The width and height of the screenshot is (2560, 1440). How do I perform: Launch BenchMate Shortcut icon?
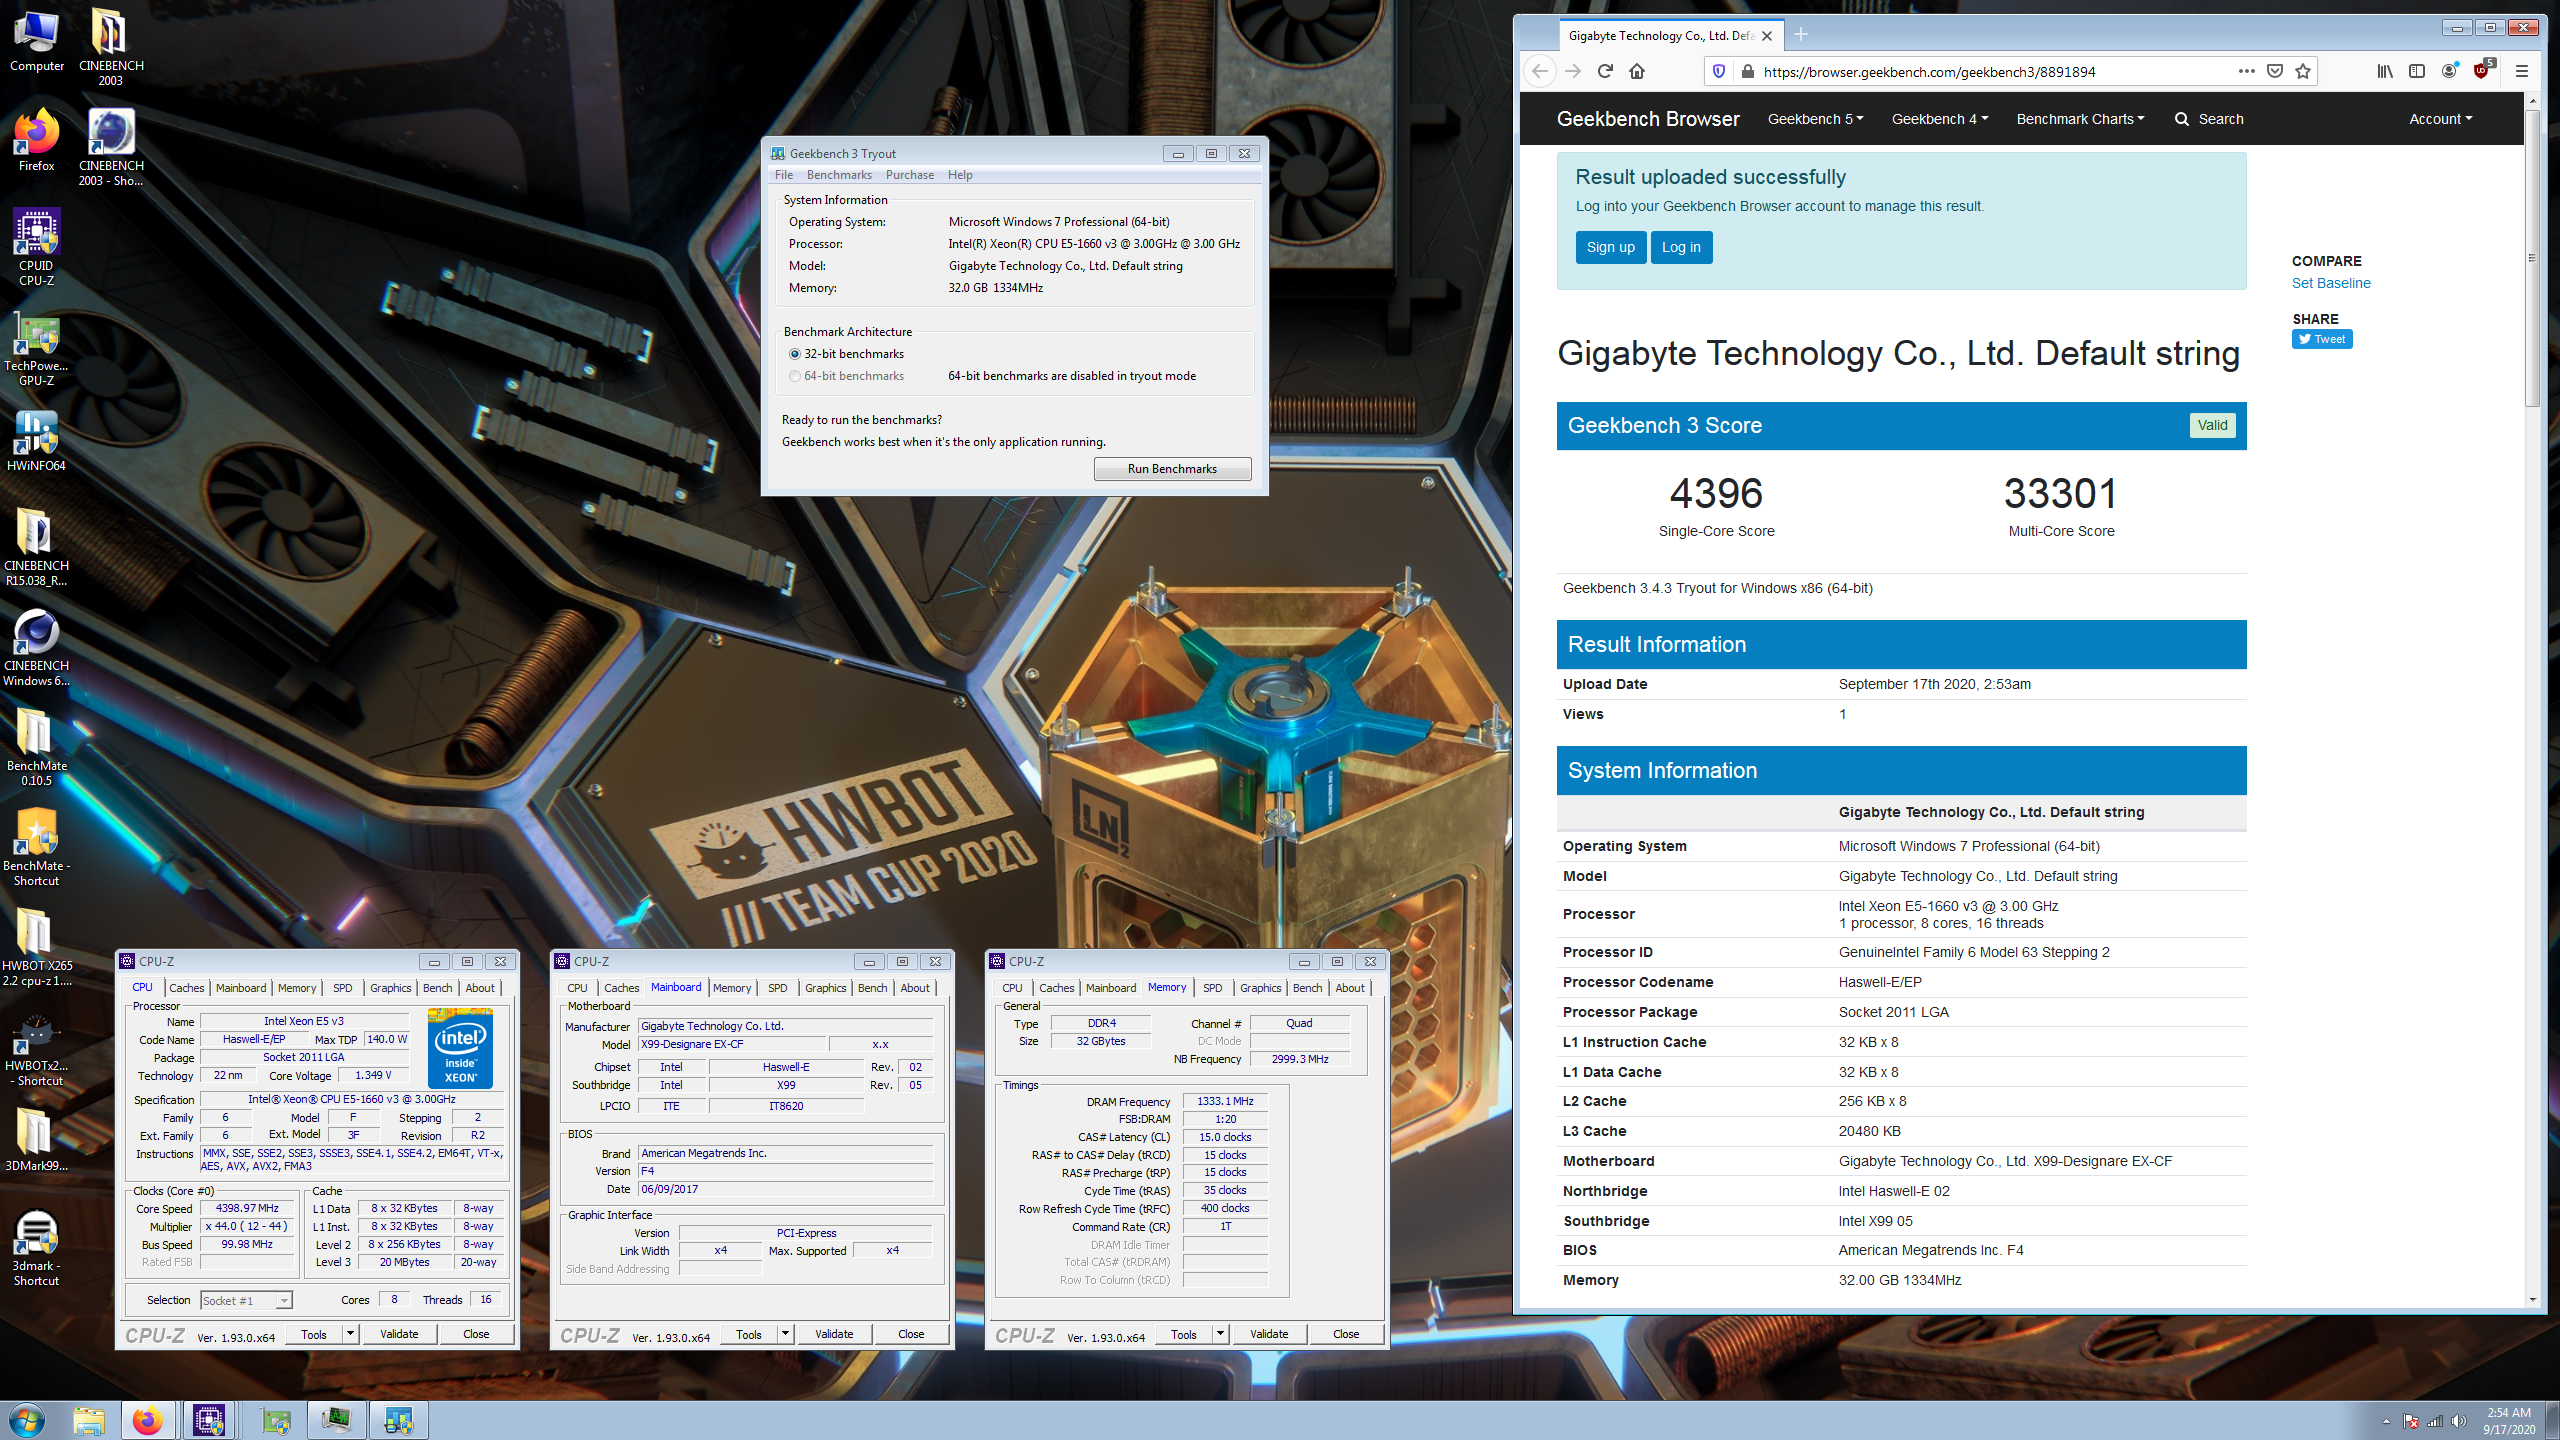point(37,847)
